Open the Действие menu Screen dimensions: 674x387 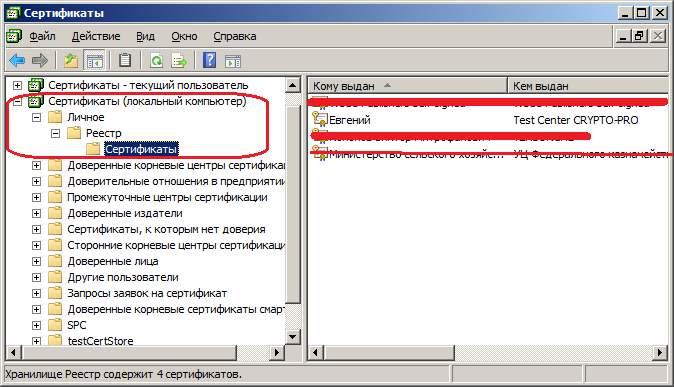(x=96, y=37)
